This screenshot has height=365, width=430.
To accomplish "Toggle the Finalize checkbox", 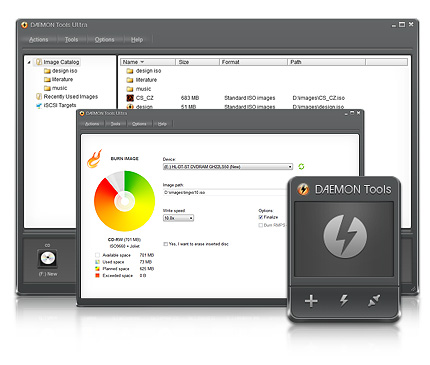I will point(261,217).
